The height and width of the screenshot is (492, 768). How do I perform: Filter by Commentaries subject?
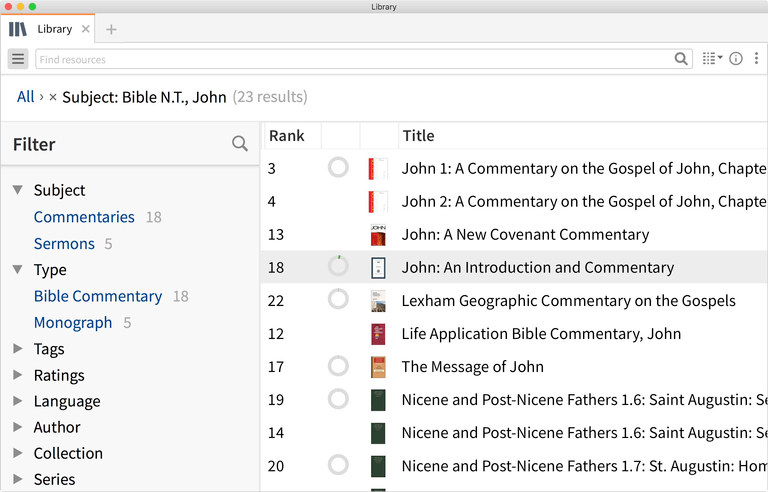point(84,217)
